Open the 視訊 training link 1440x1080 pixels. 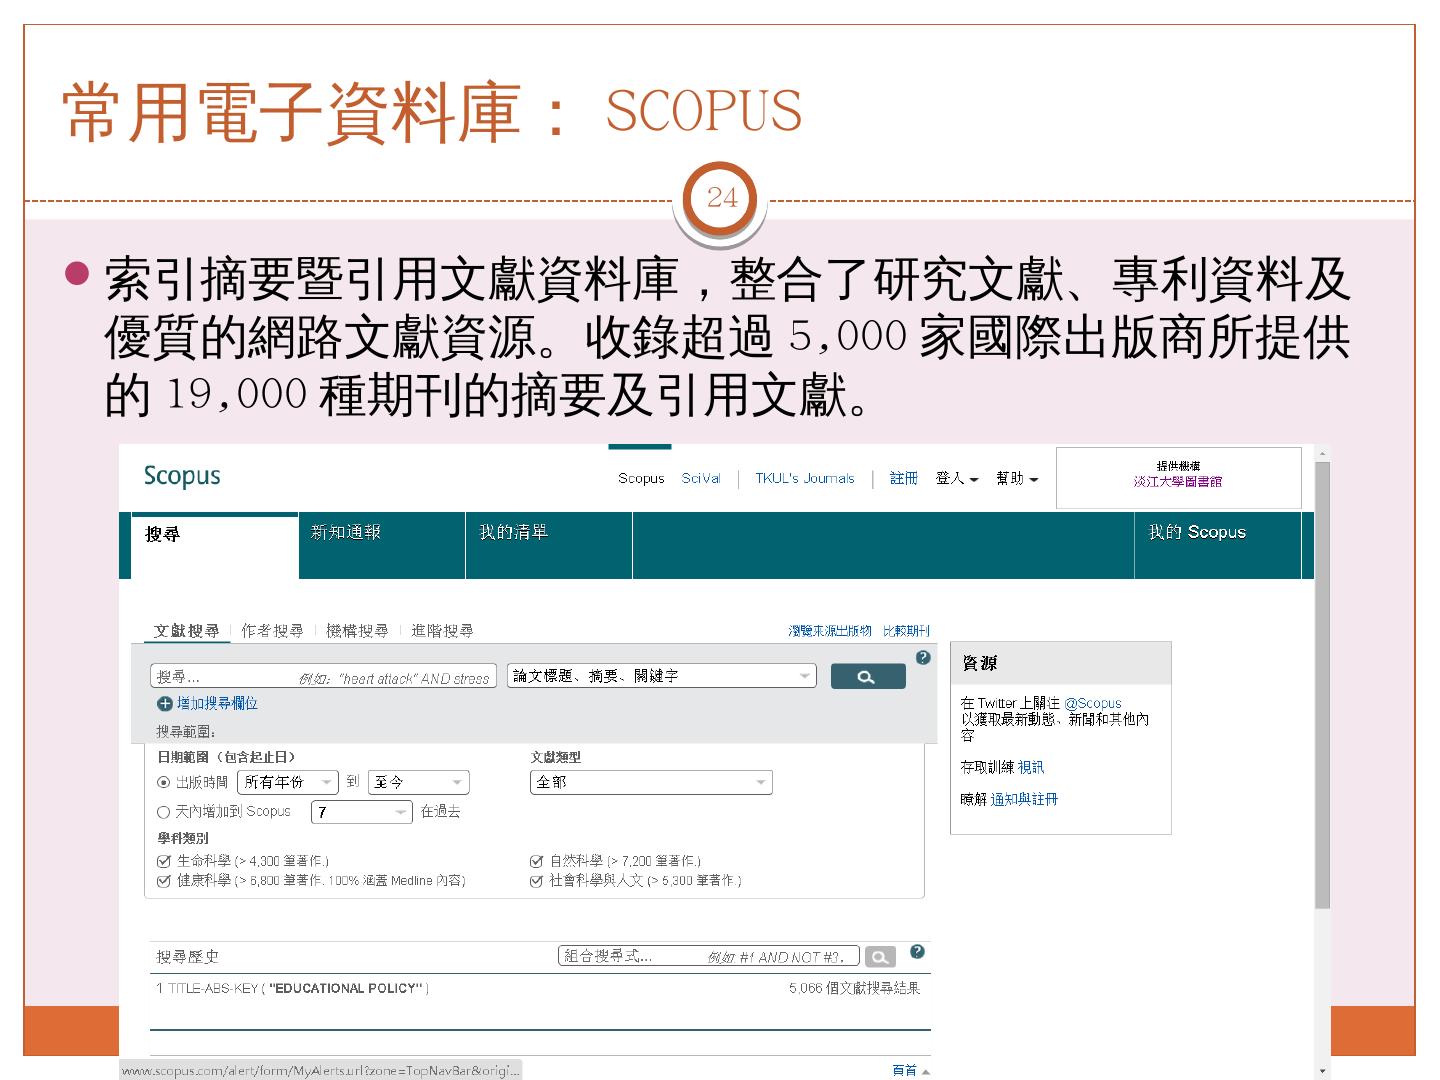point(1031,768)
